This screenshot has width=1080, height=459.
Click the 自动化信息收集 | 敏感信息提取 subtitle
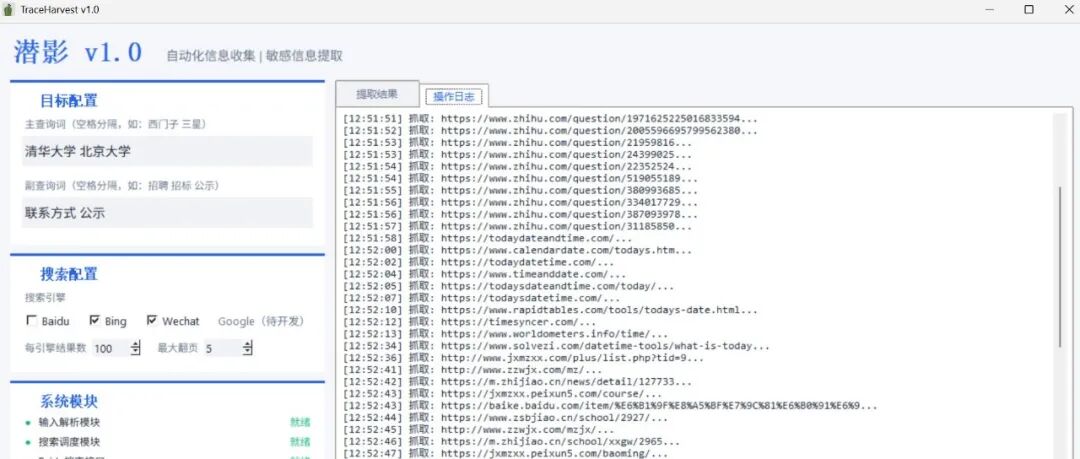[254, 56]
